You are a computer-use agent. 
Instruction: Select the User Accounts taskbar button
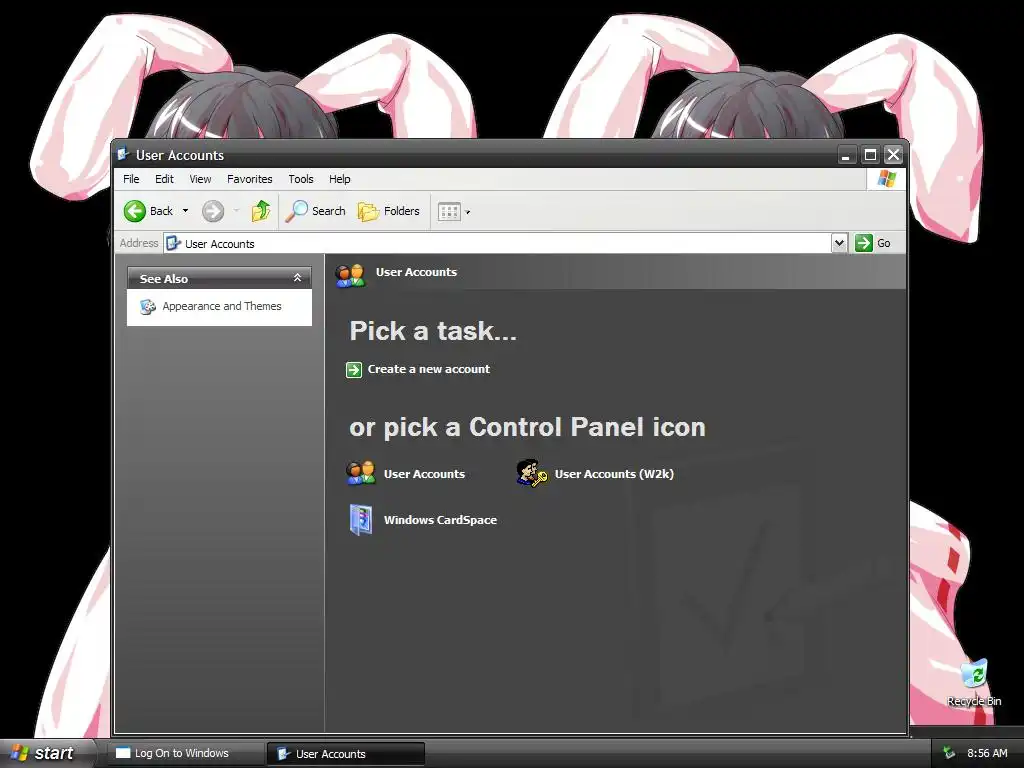point(346,754)
